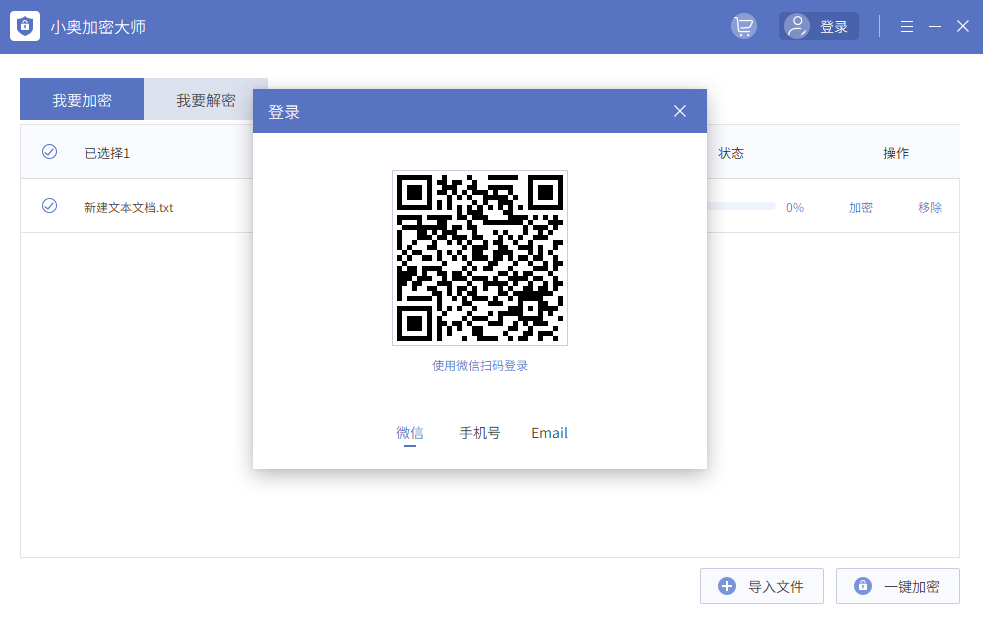The height and width of the screenshot is (621, 983).
Task: Select the 手机号 login method
Action: pyautogui.click(x=480, y=433)
